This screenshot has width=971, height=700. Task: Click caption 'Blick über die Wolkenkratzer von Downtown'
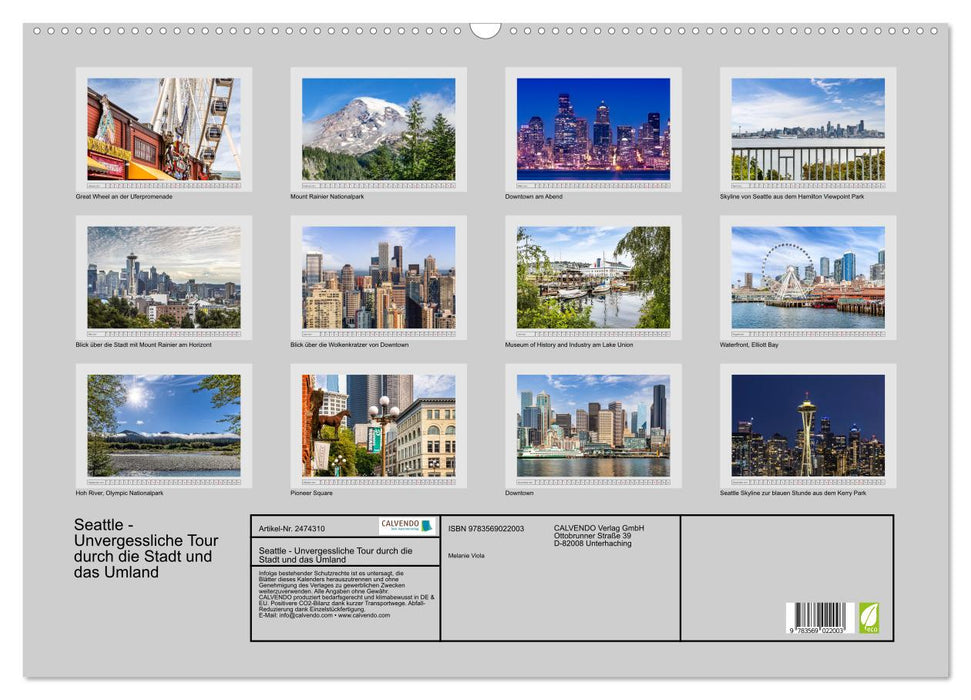click(349, 344)
